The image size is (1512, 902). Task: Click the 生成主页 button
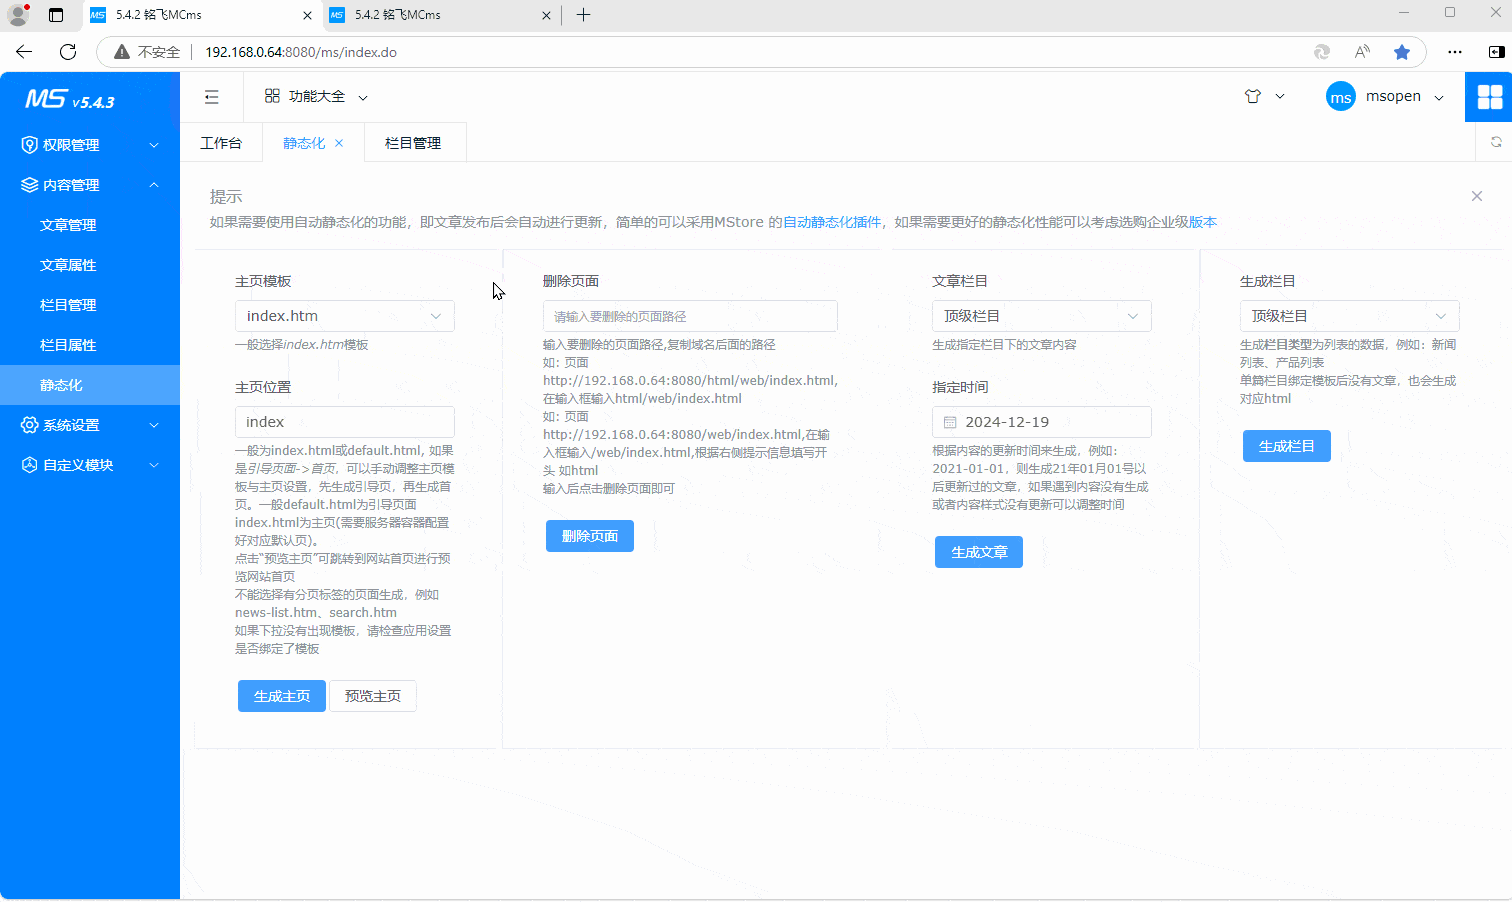click(281, 696)
